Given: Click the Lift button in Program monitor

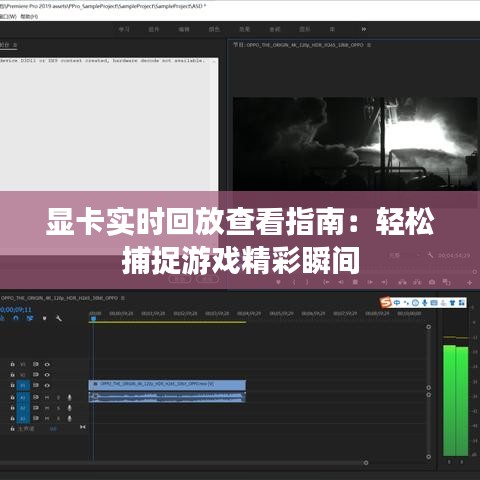Looking at the screenshot, I should pos(402,282).
